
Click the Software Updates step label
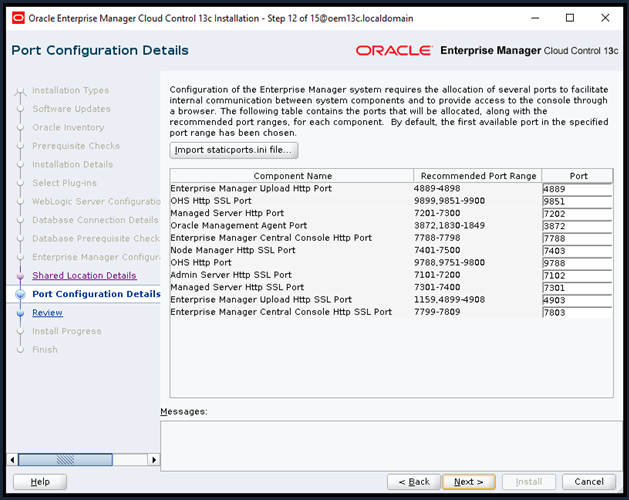pyautogui.click(x=71, y=109)
